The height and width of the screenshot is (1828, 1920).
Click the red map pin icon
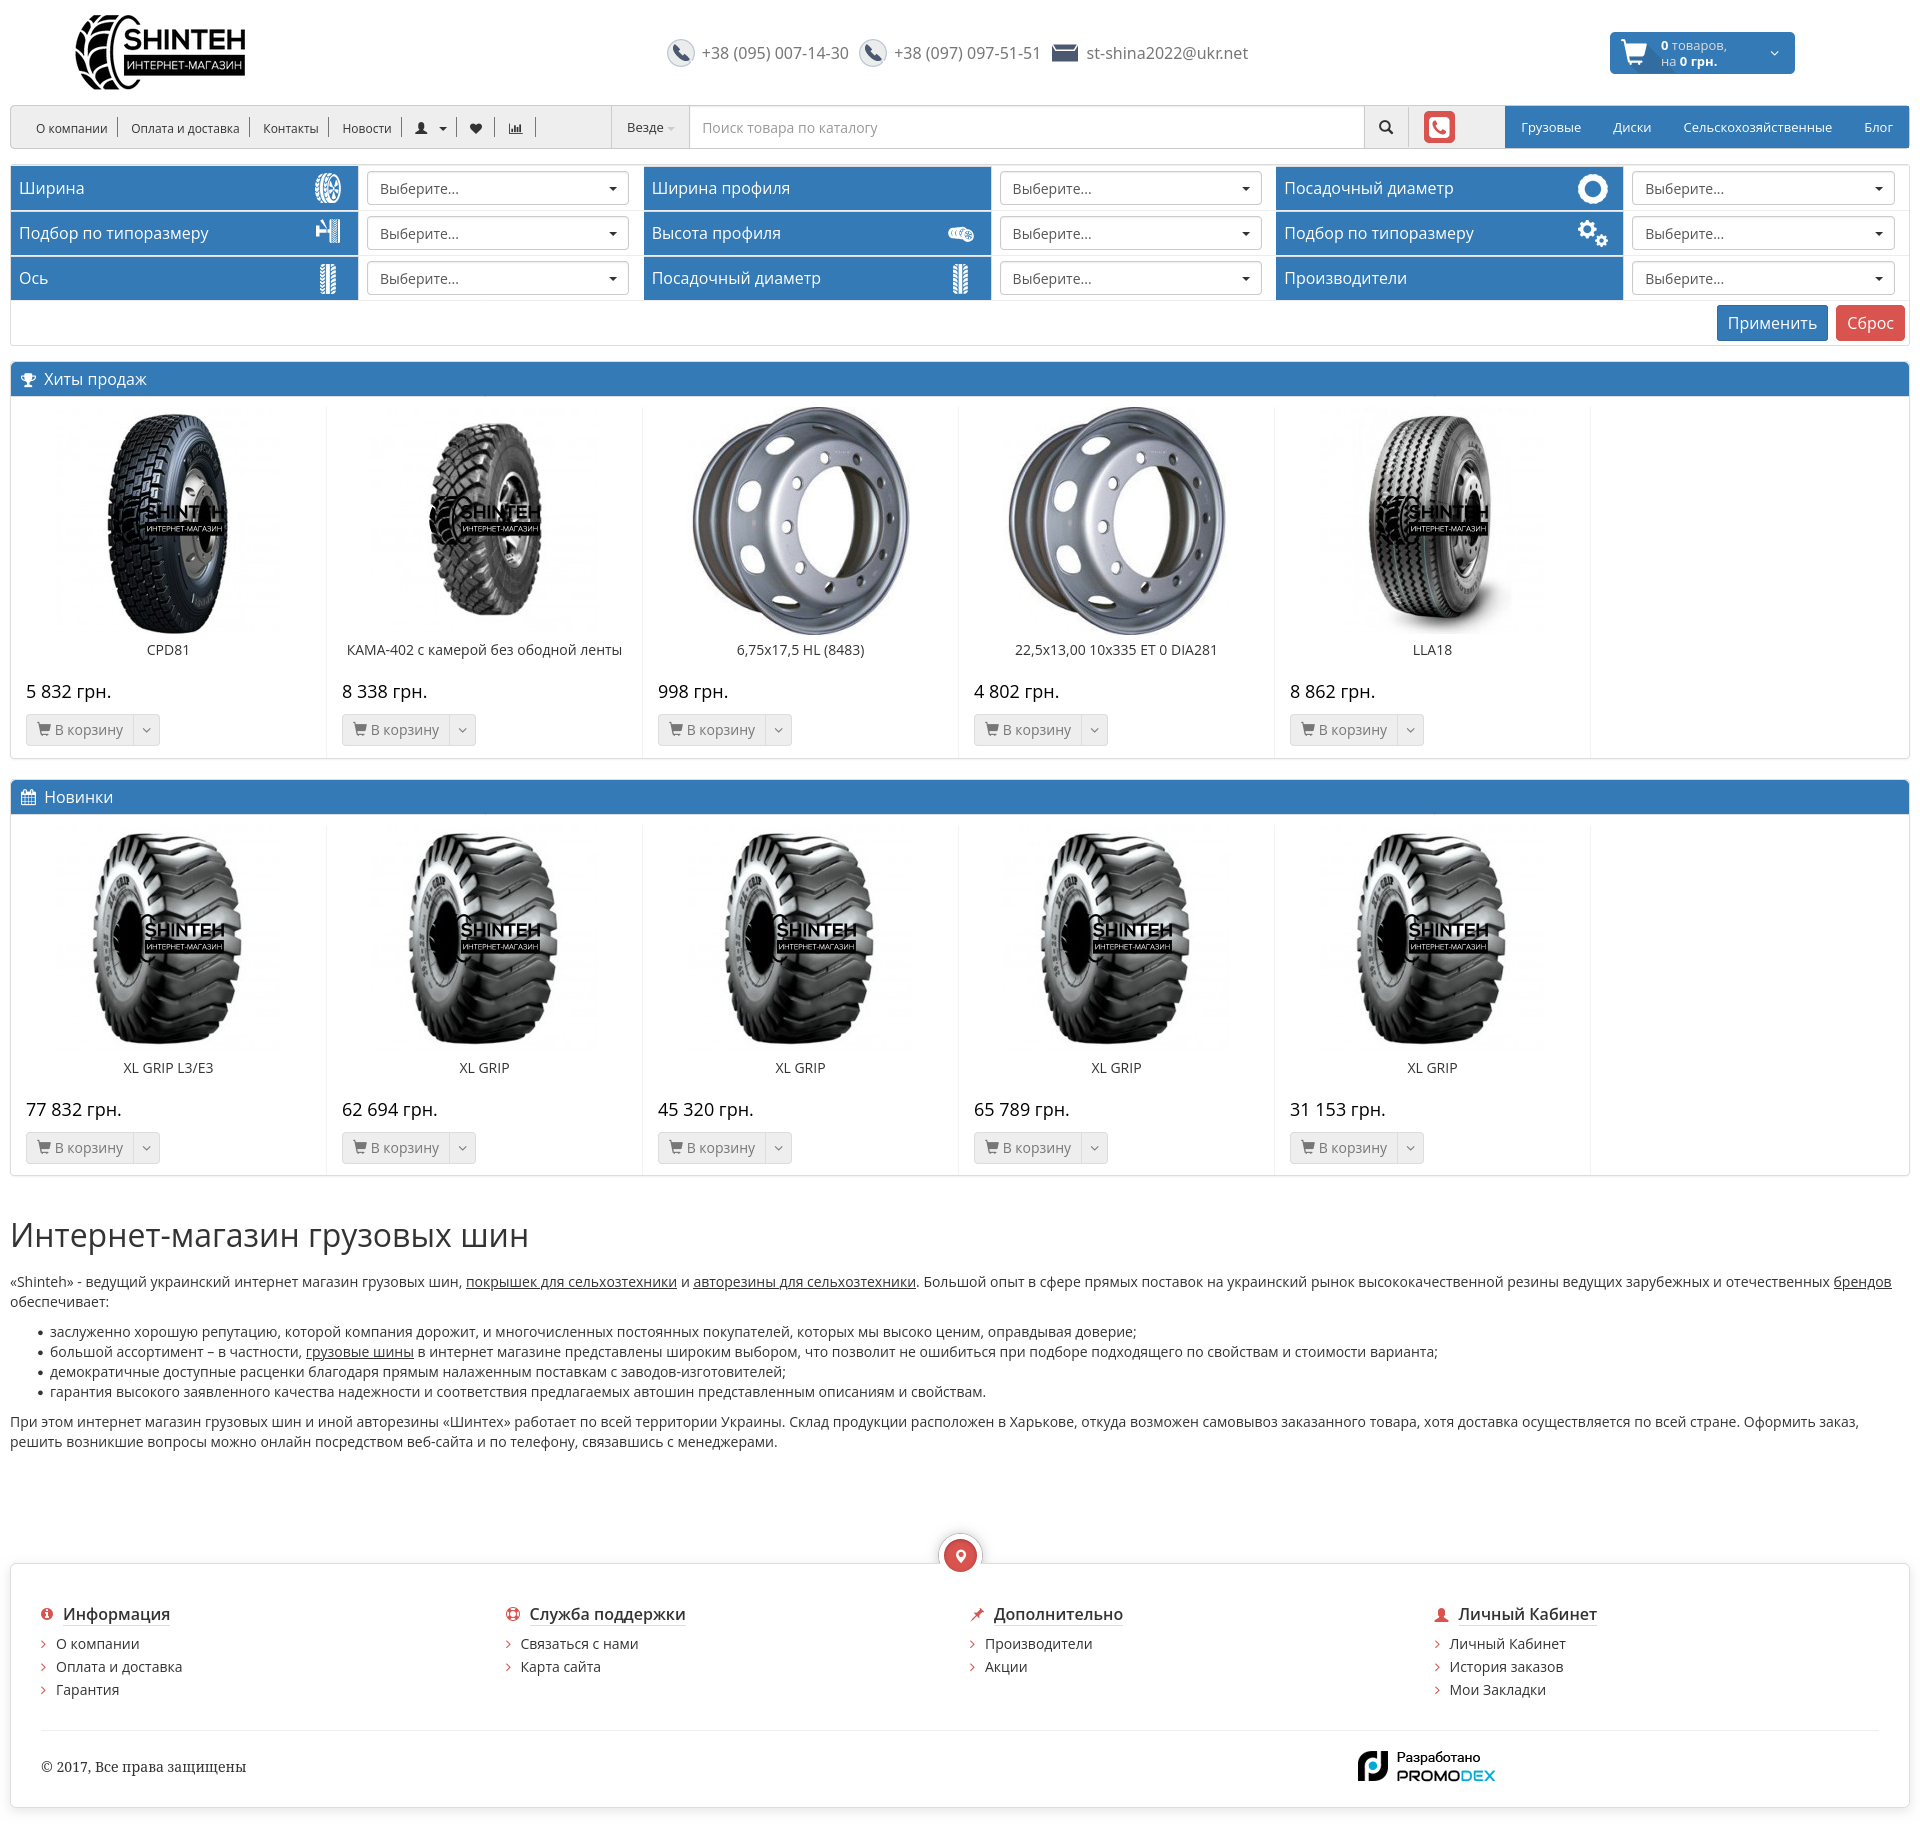click(960, 1555)
